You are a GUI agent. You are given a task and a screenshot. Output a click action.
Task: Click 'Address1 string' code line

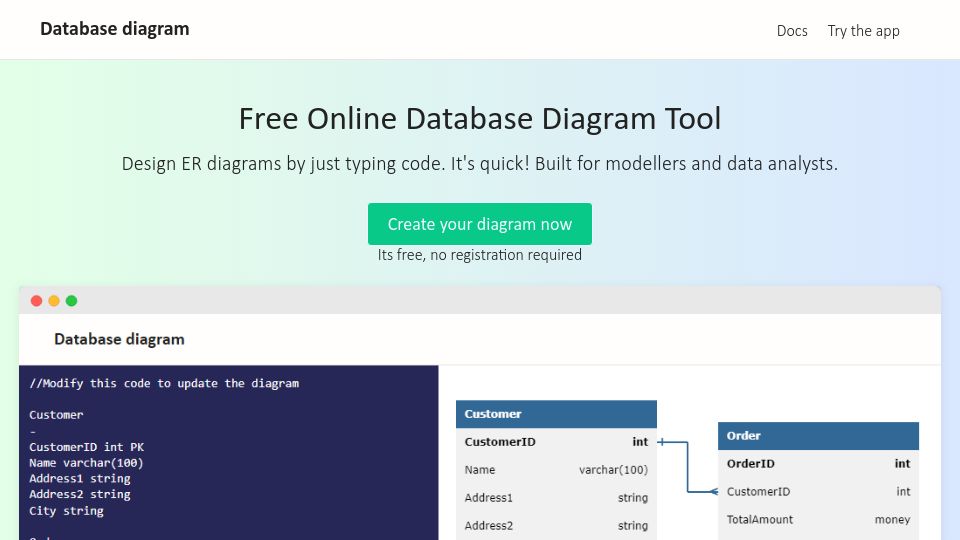point(80,478)
